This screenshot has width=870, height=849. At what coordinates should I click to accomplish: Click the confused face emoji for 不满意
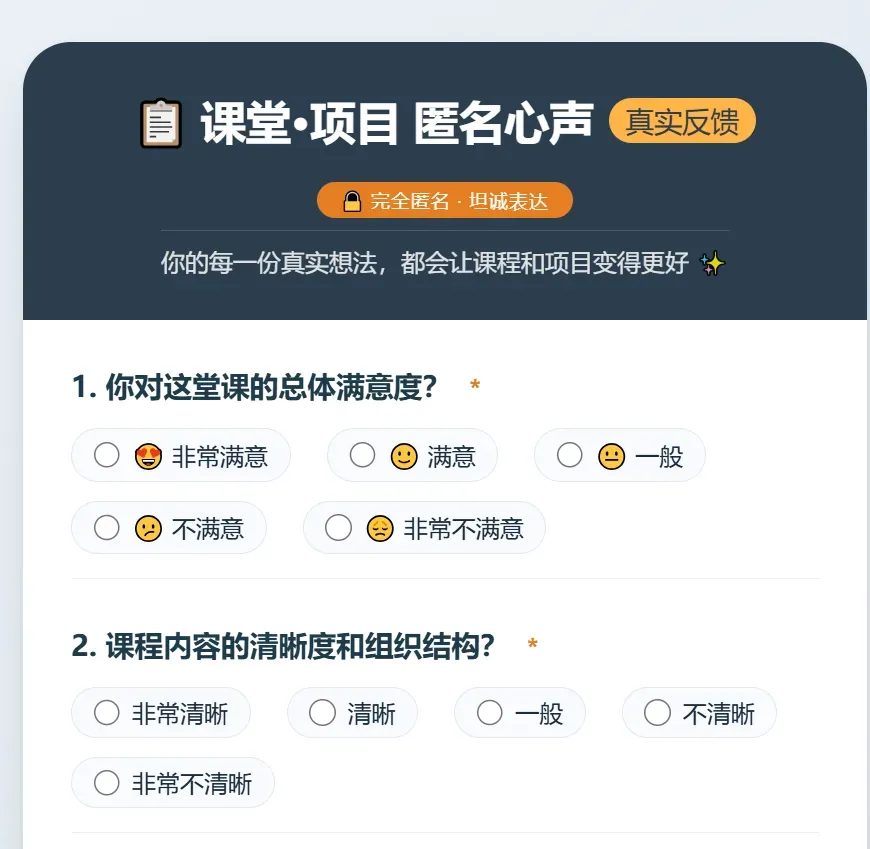148,528
